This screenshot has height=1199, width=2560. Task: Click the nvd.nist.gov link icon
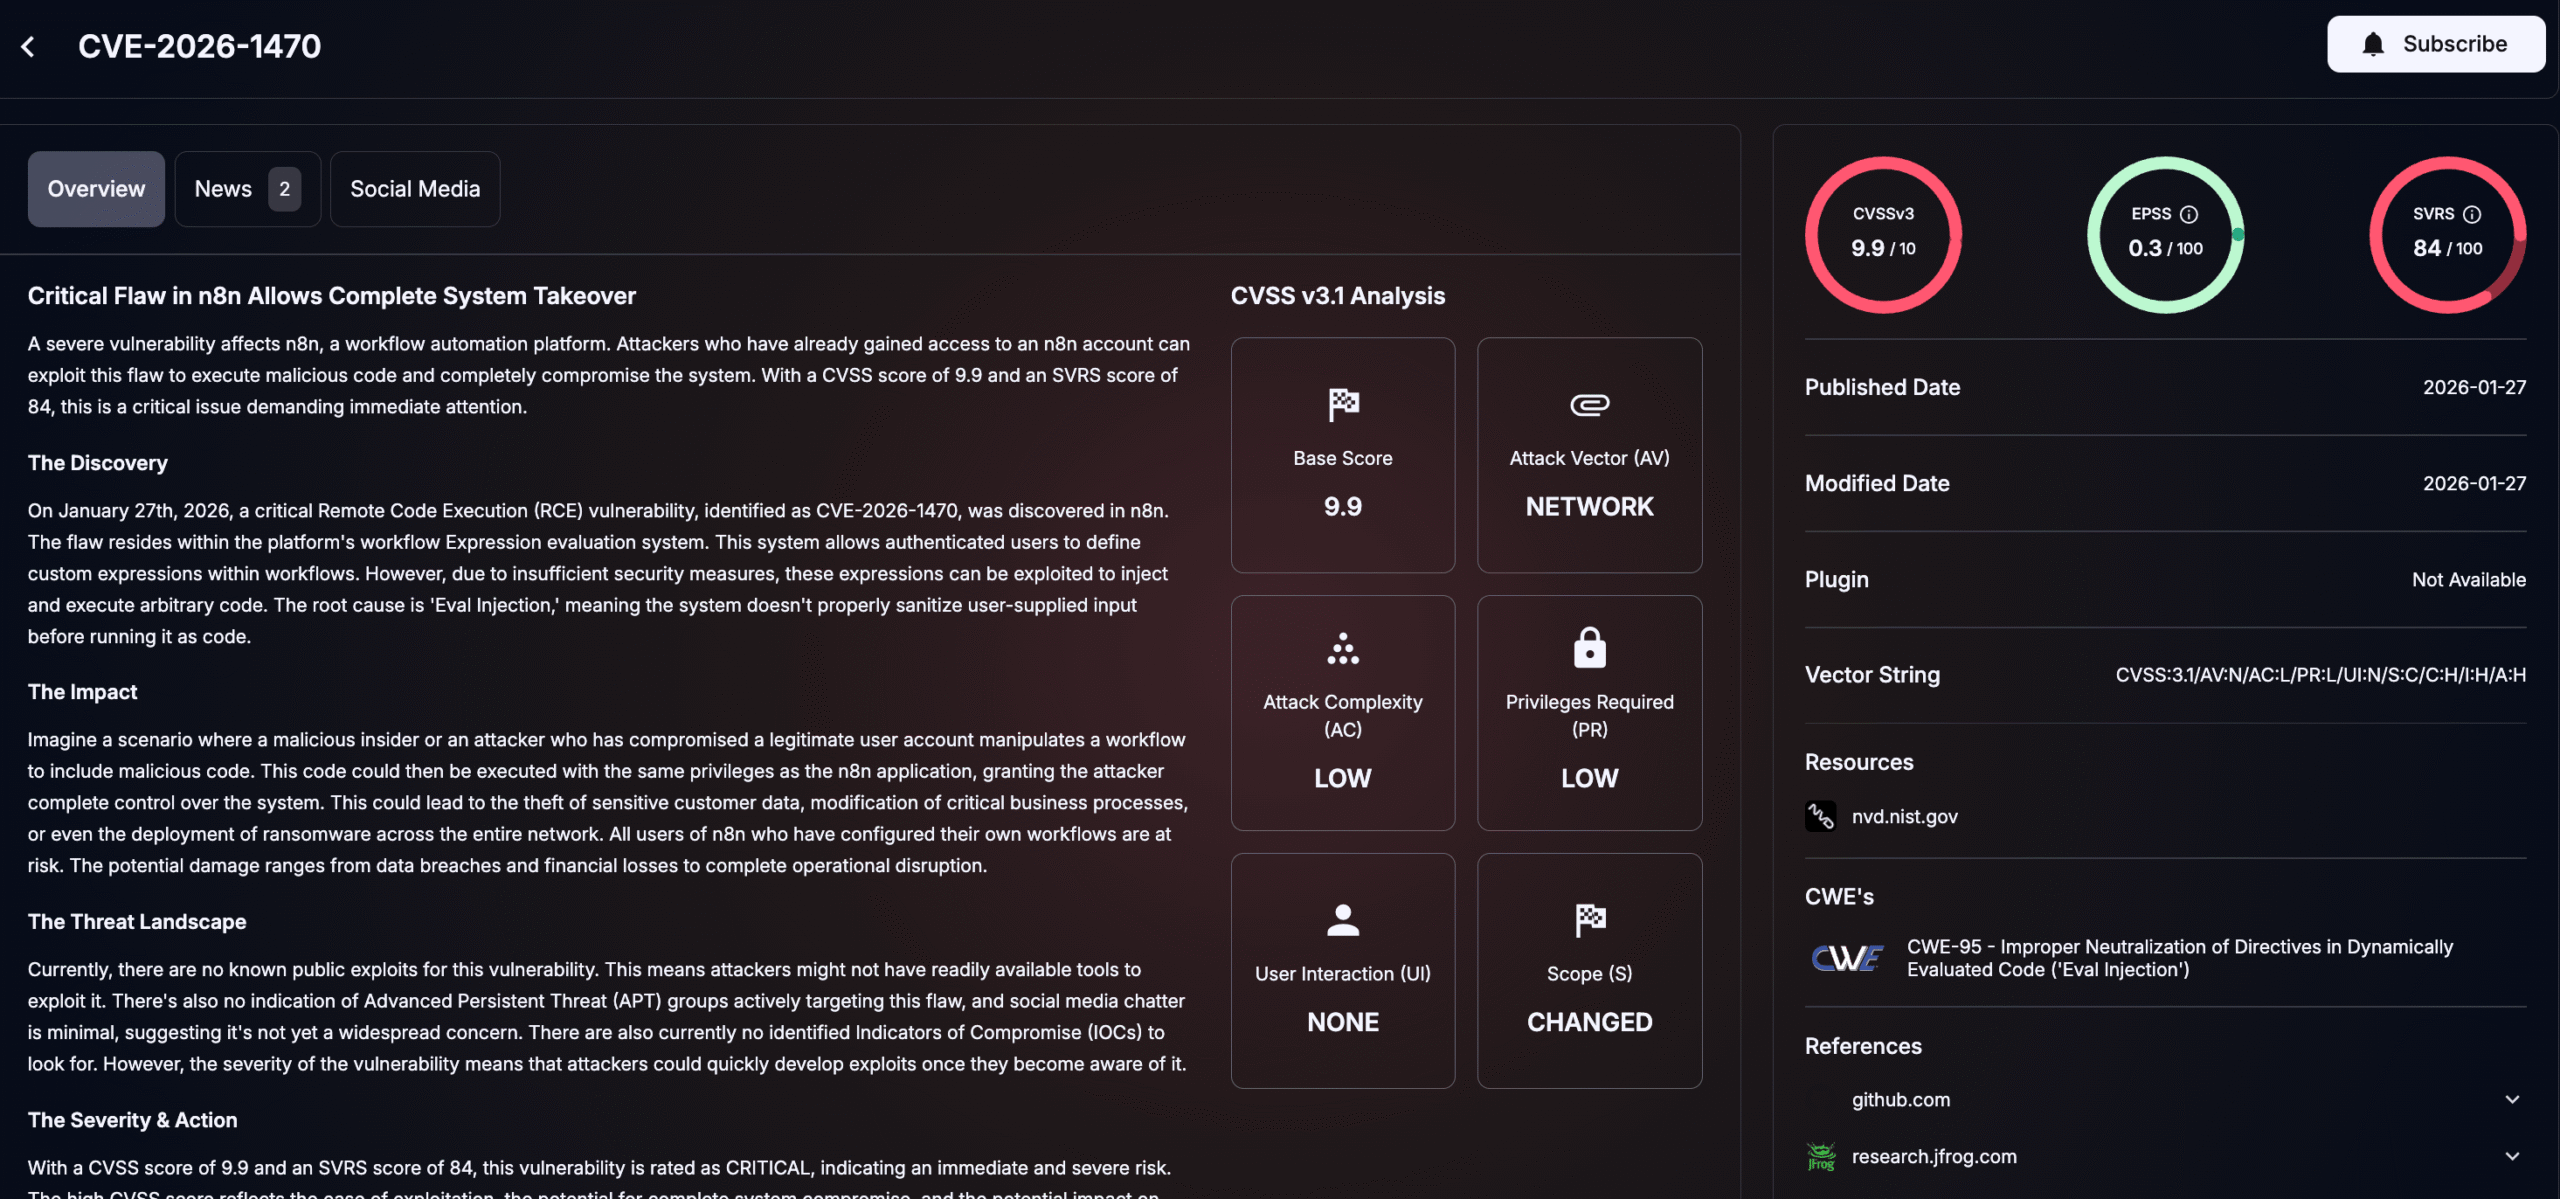coord(1820,816)
